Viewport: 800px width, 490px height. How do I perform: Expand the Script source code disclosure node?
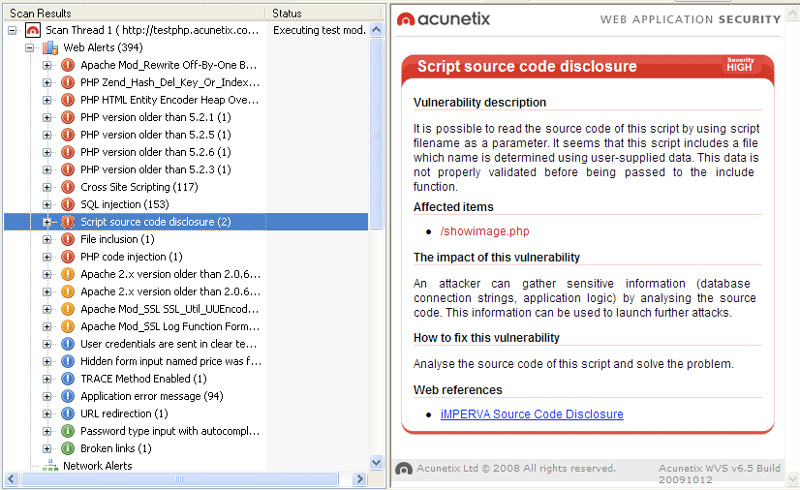47,222
